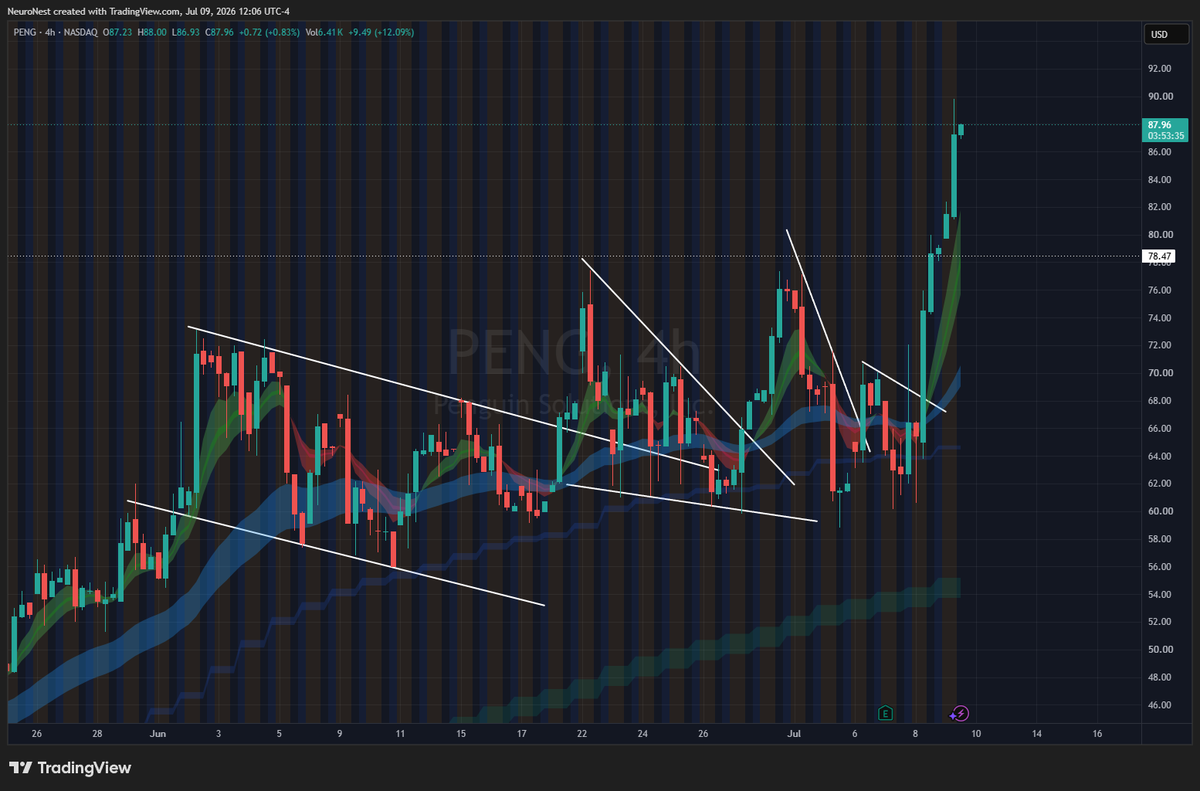
Task: Click the low value L86.93
Action: [188, 32]
